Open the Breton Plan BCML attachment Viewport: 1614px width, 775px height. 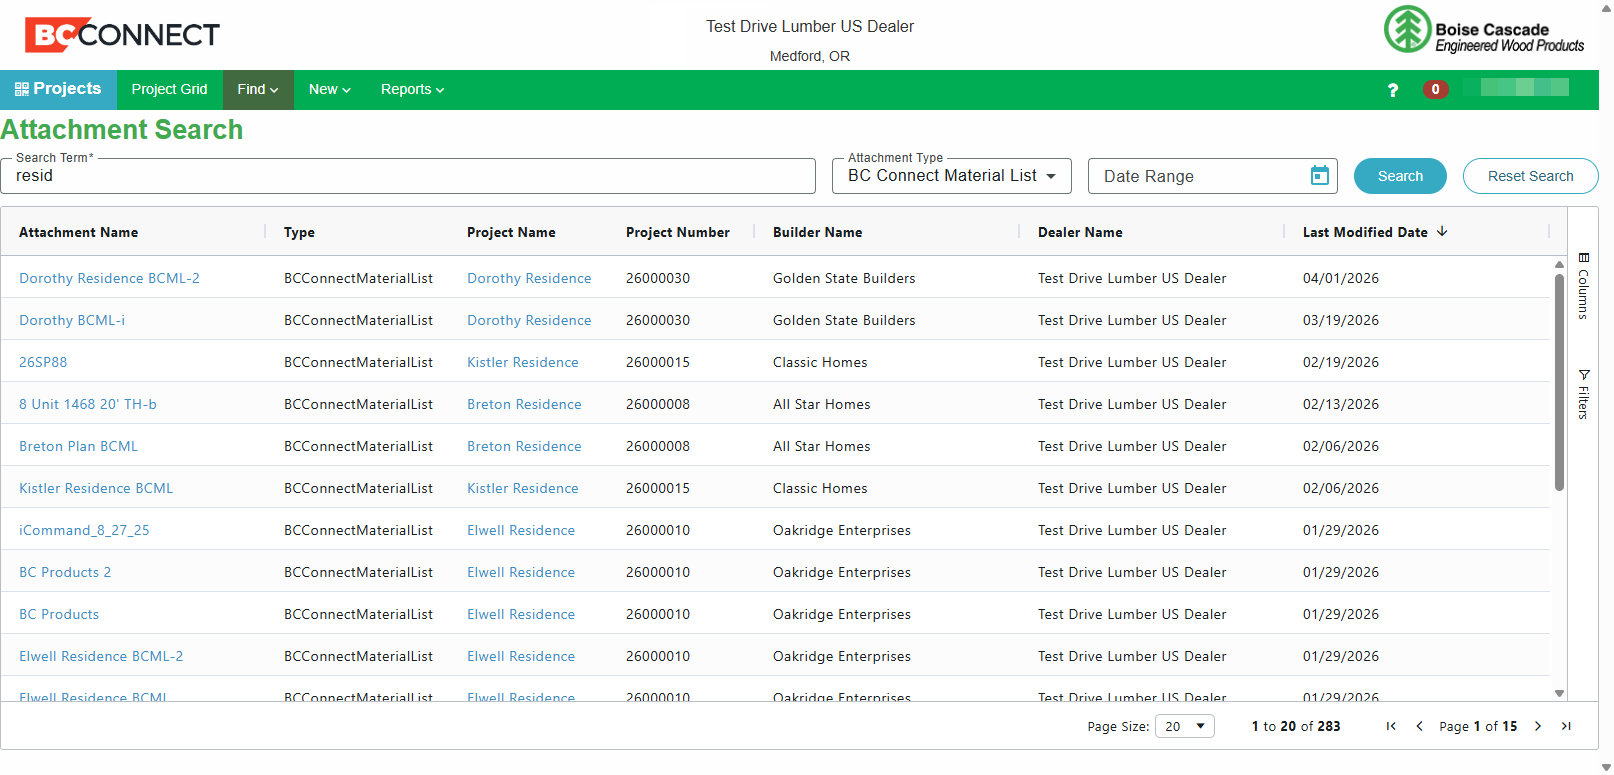tap(78, 446)
